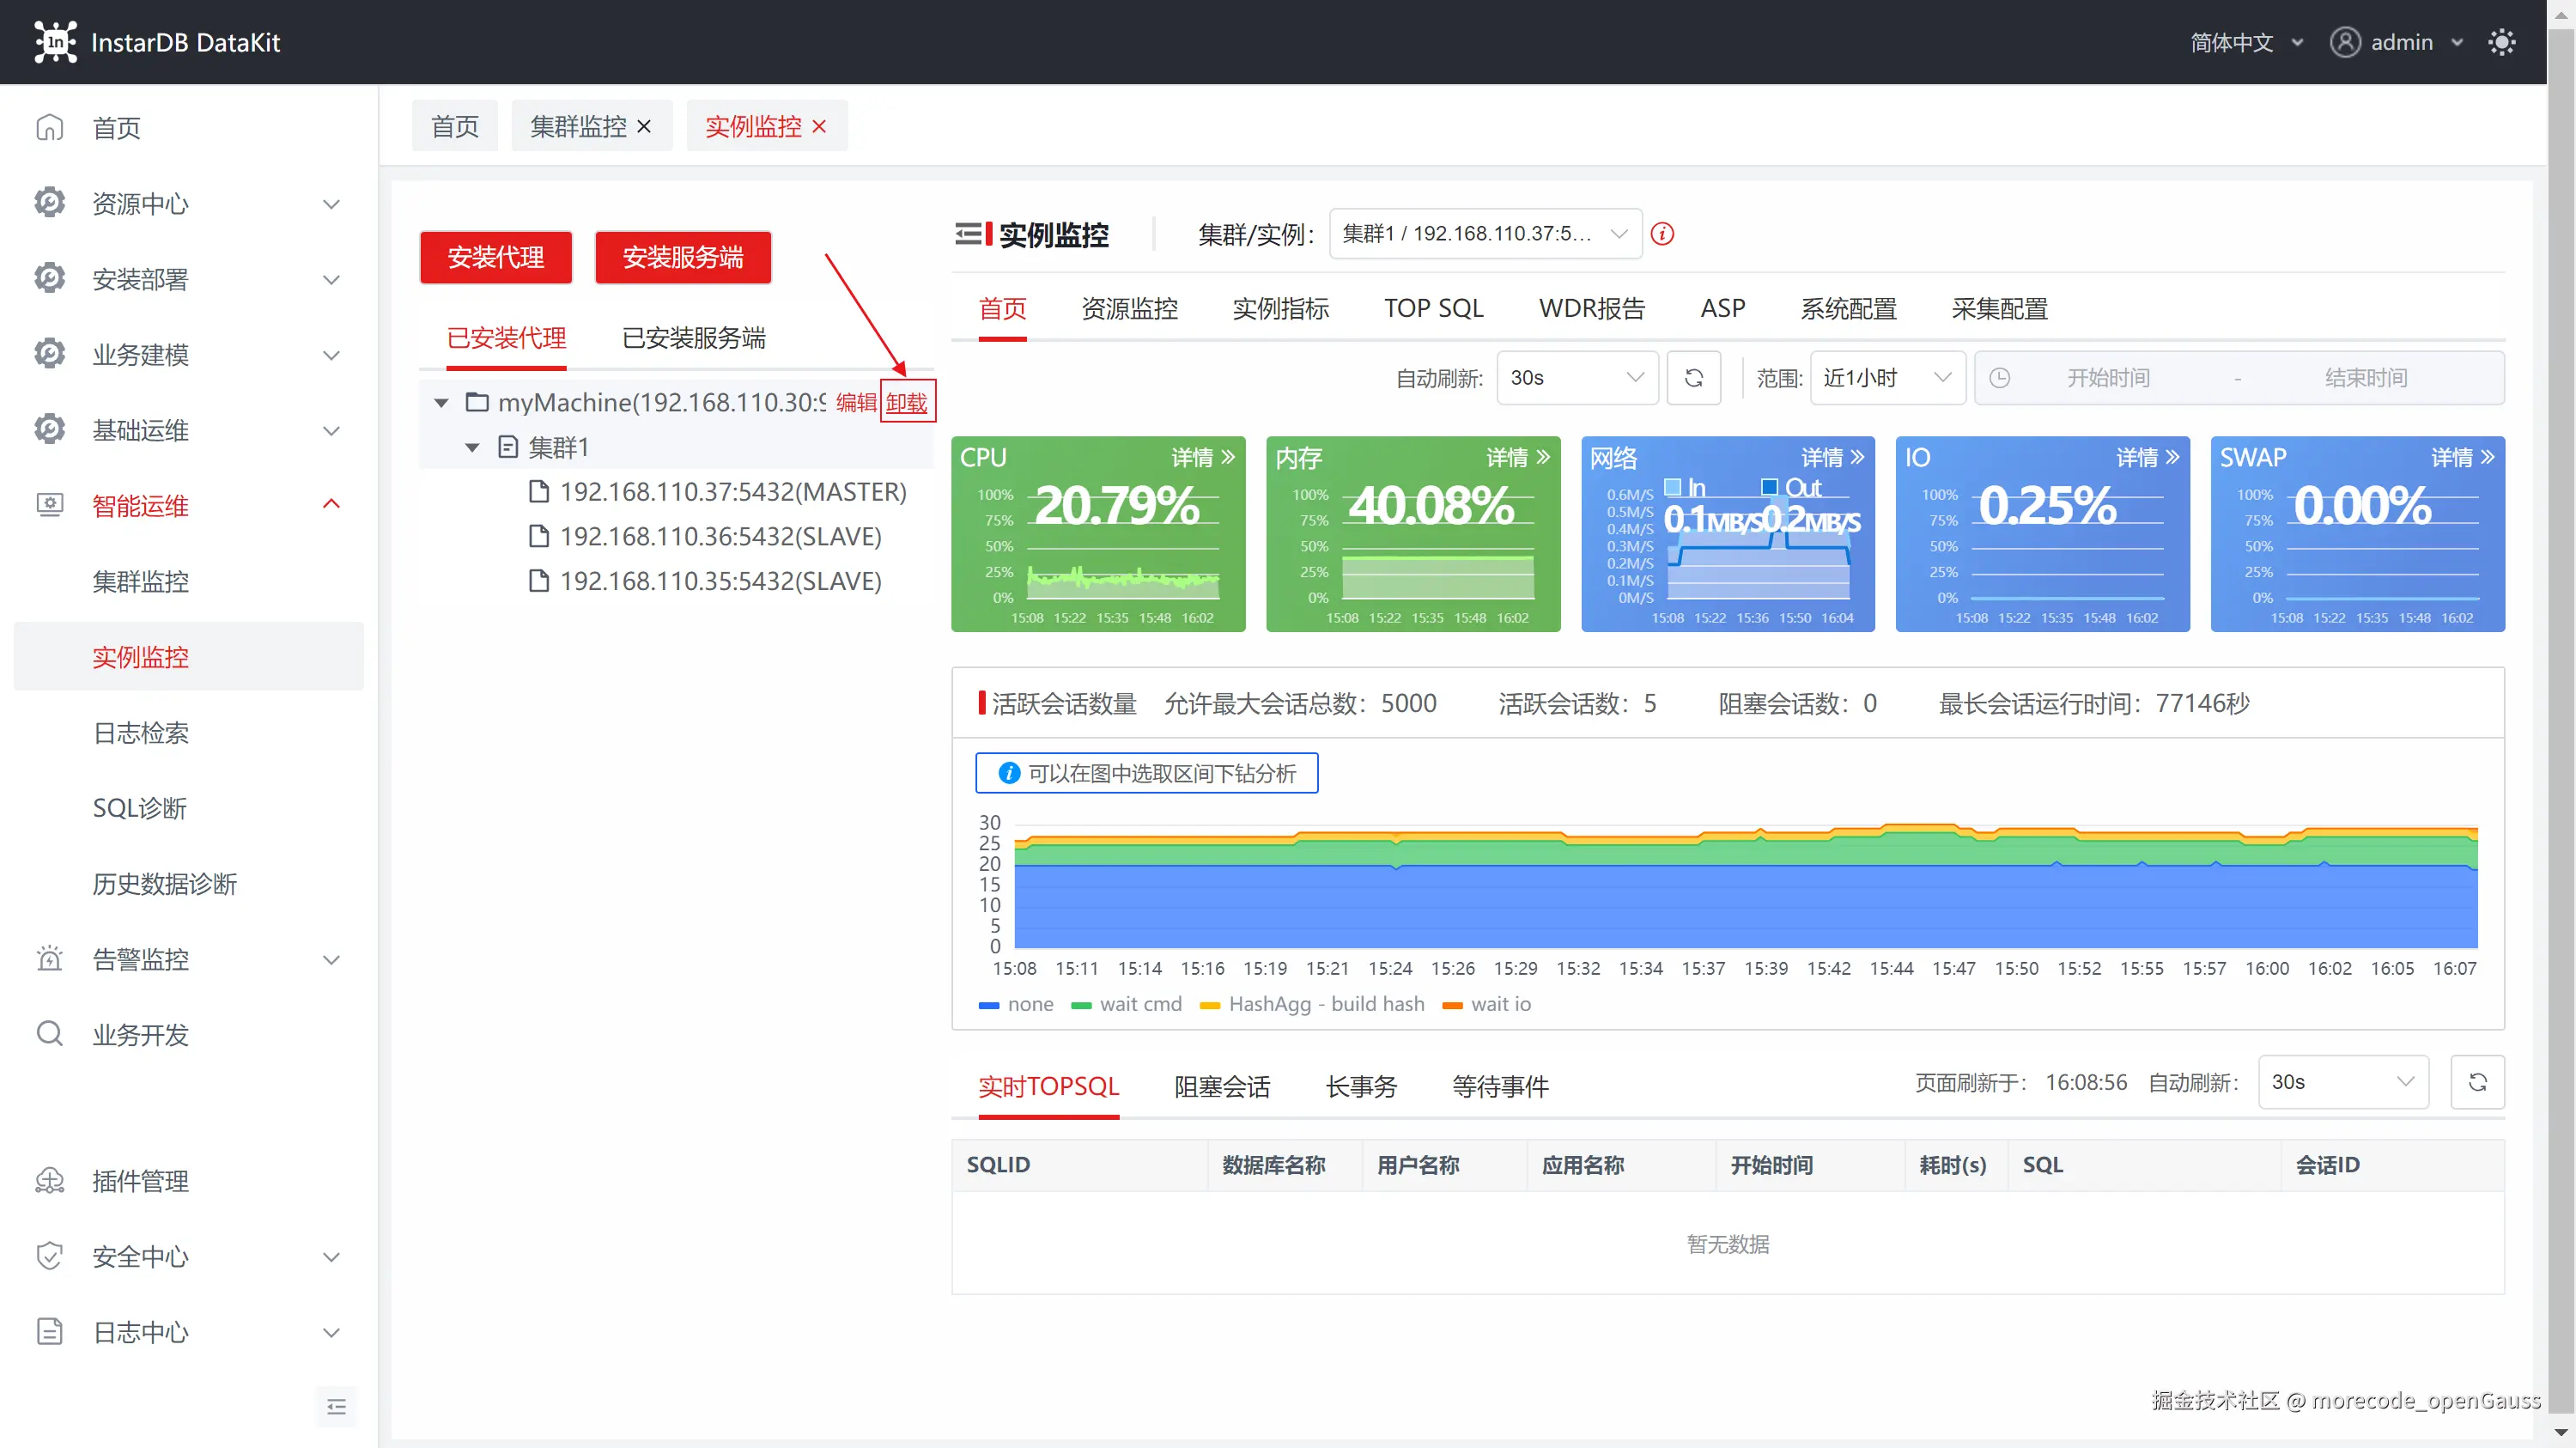Click the hamburger icon beside 实例监控 title
Viewport: 2576px width, 1448px height.
pyautogui.click(x=968, y=234)
